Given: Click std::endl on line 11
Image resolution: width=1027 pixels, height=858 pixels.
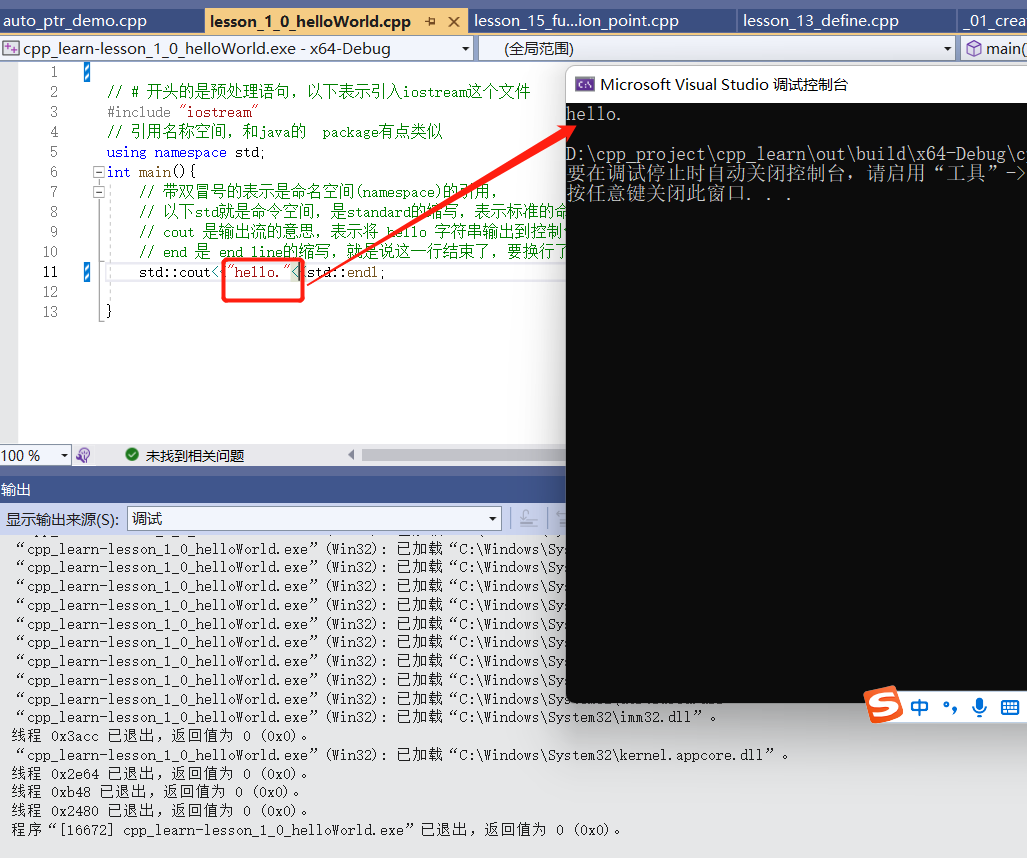Looking at the screenshot, I should [x=343, y=272].
